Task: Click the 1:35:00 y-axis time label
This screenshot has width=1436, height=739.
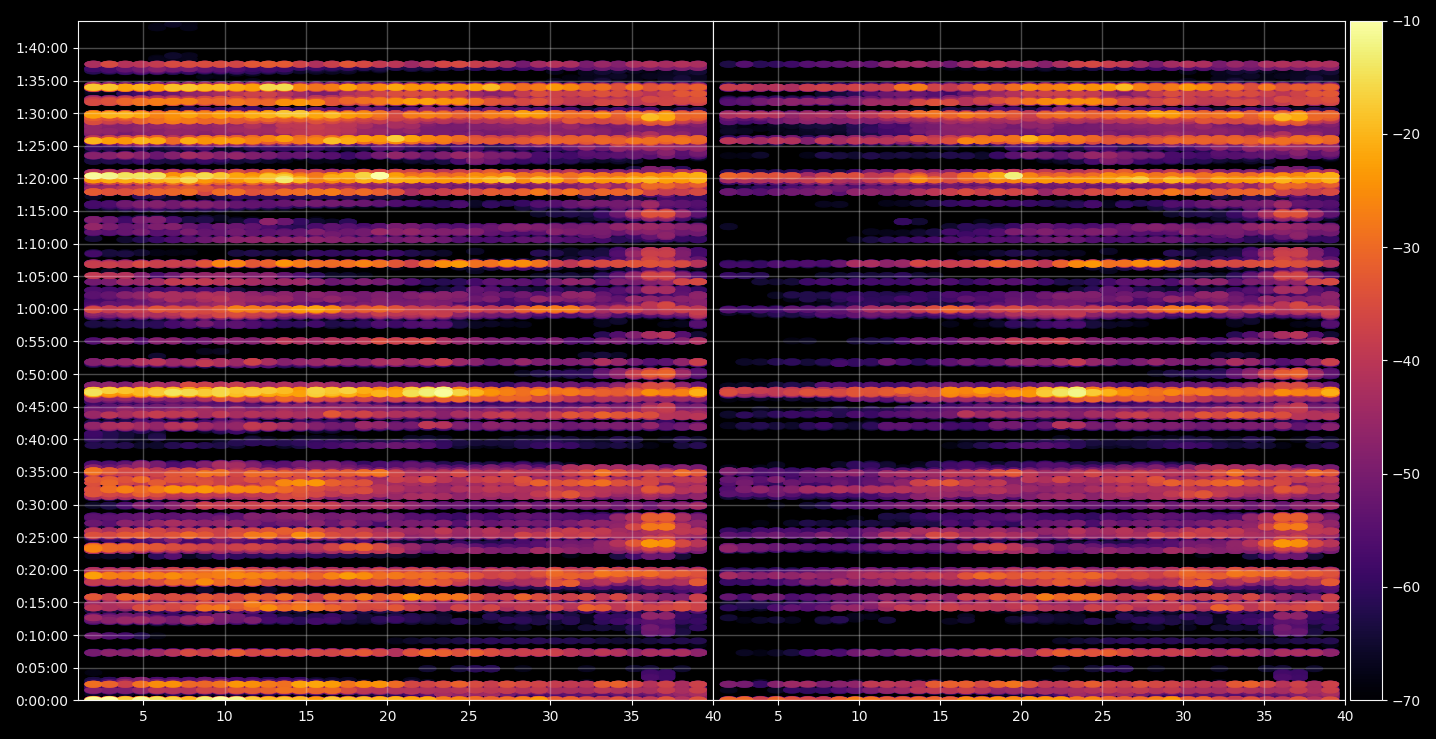Action: [42, 81]
